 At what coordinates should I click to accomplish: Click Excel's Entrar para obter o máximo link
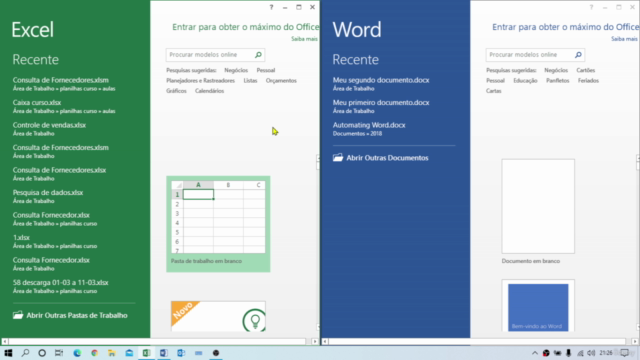point(245,27)
